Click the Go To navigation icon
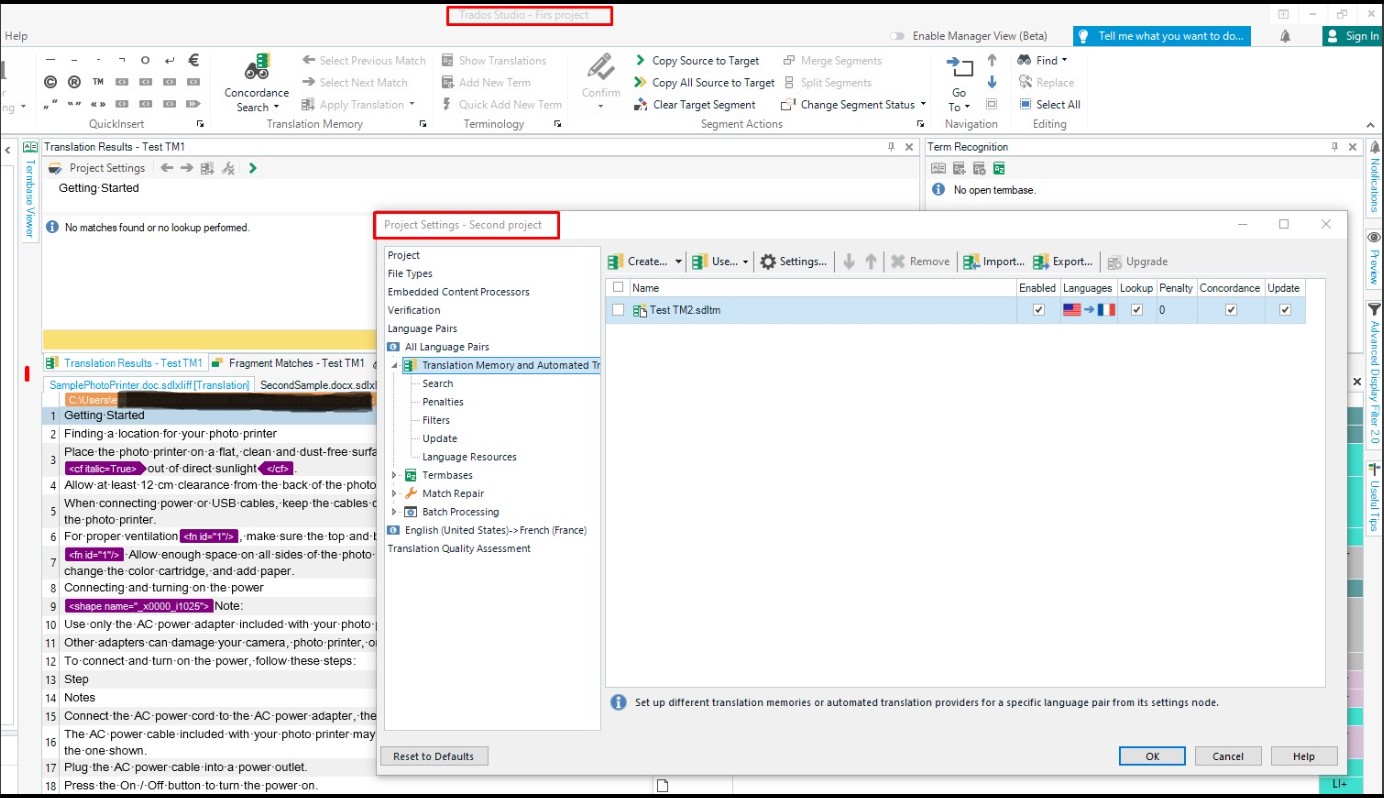1384x798 pixels. (959, 67)
